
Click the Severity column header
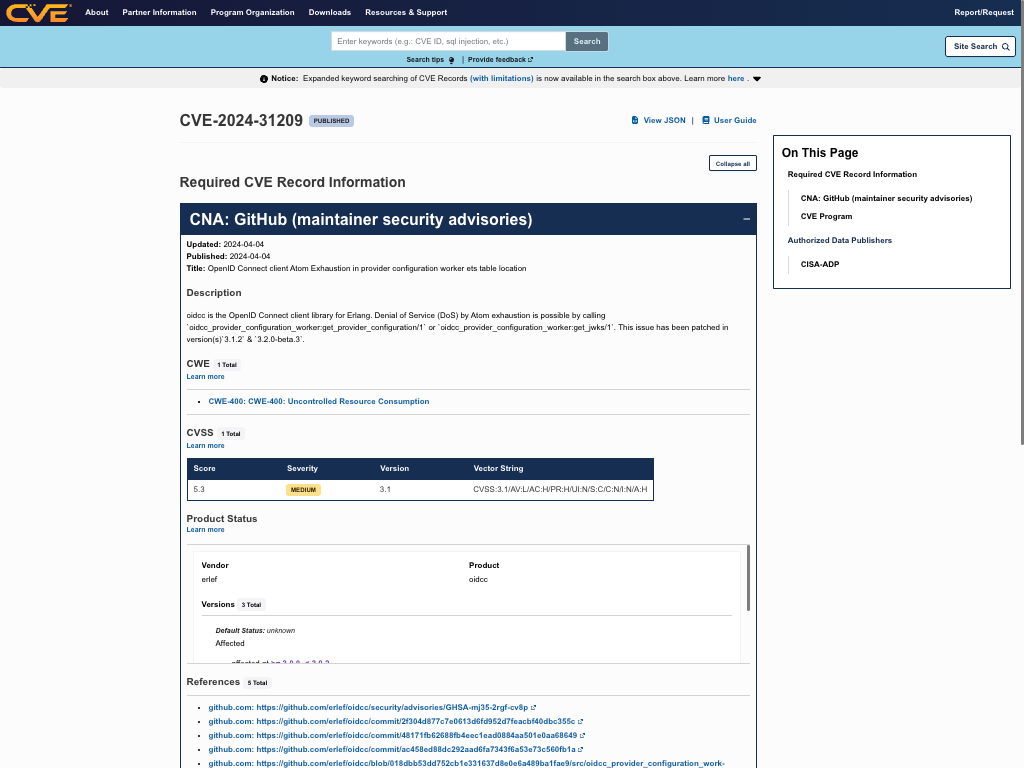[x=302, y=468]
